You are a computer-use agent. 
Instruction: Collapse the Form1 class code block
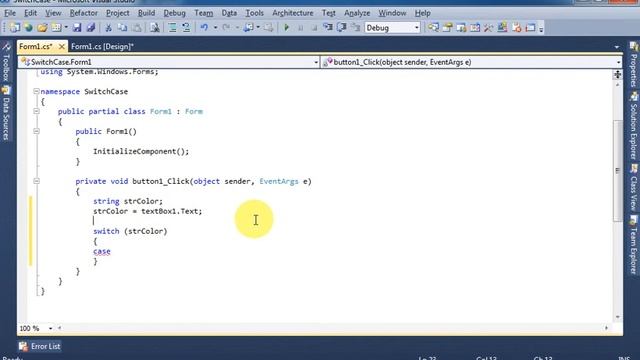click(36, 111)
